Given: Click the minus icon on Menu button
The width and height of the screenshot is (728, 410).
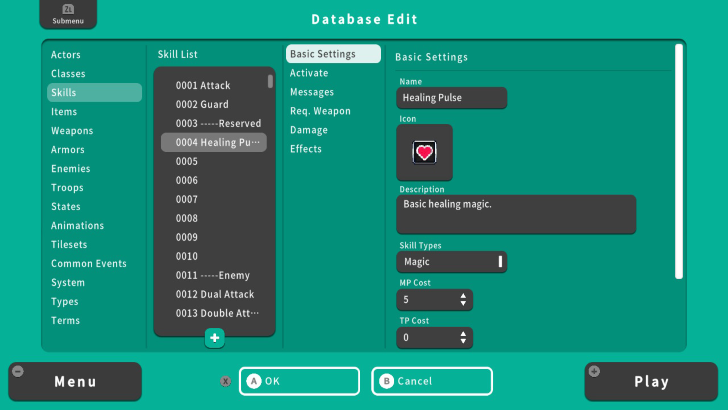Looking at the screenshot, I should 18,371.
